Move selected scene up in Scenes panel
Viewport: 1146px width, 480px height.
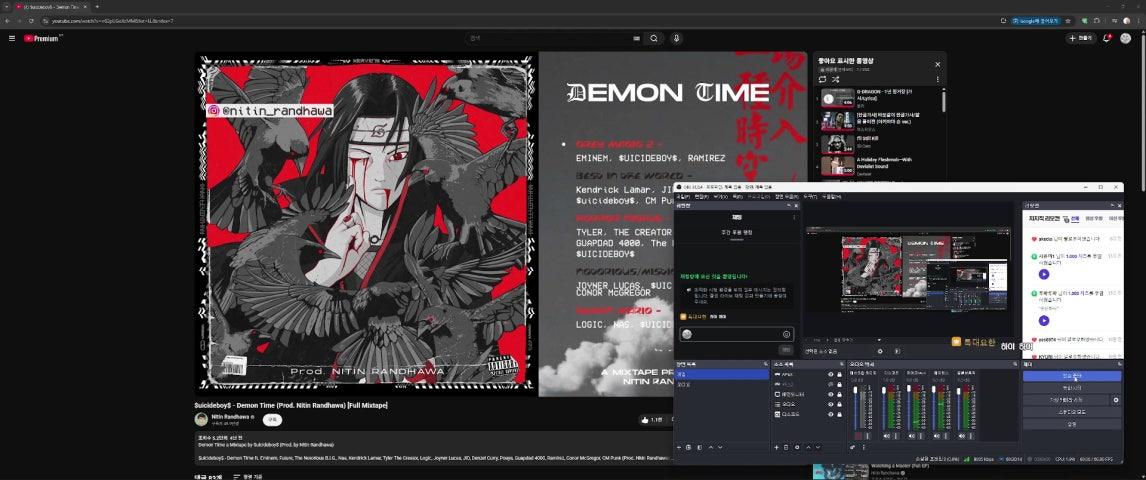(x=710, y=447)
